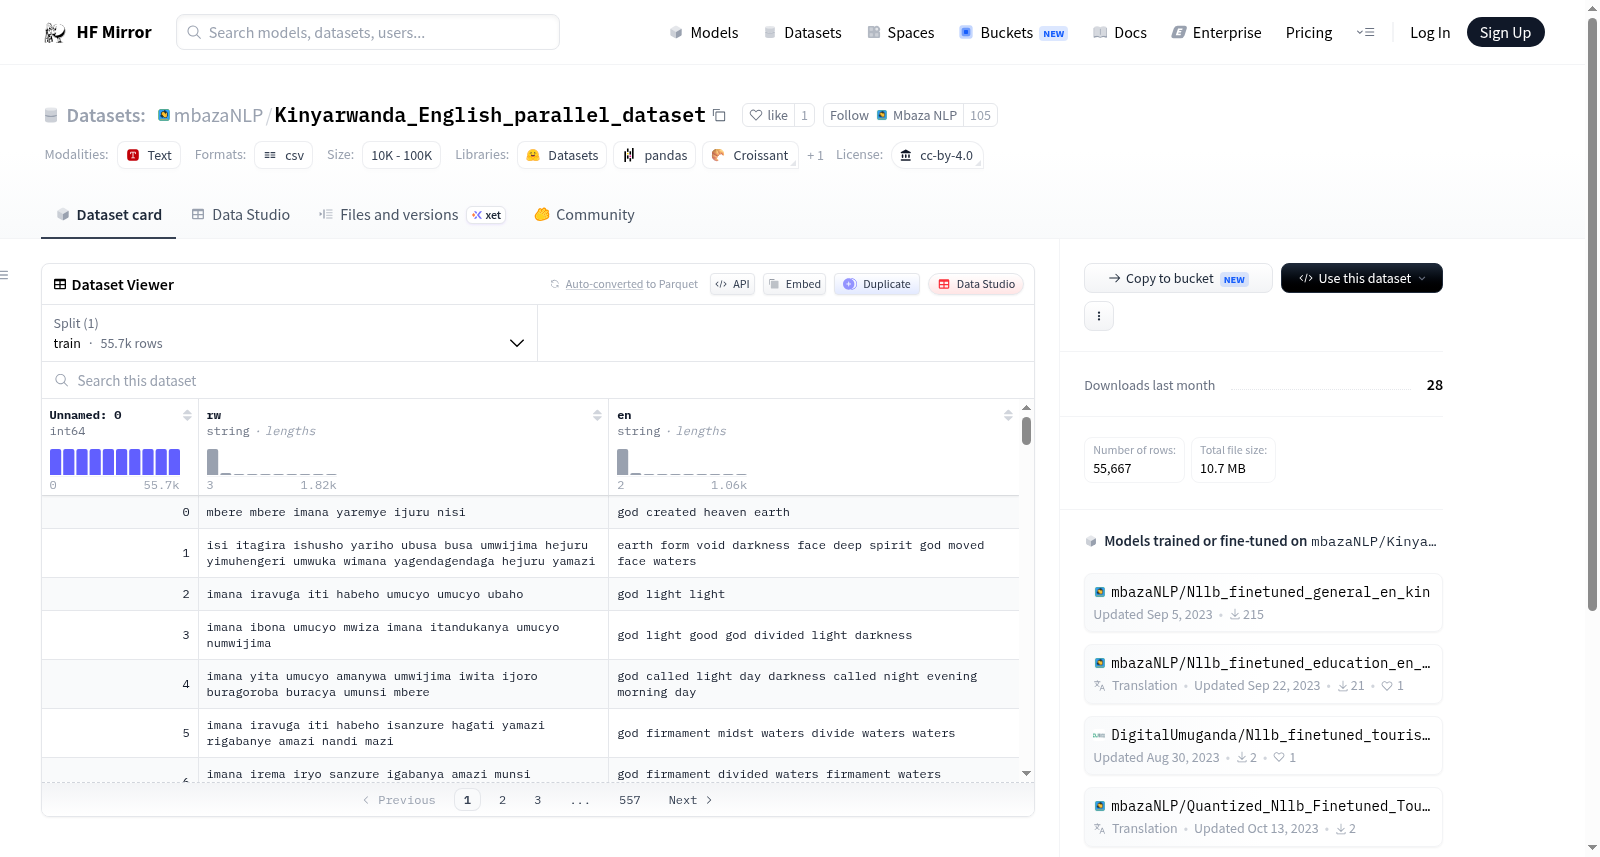The image size is (1600, 857).
Task: Switch to Files and versions tab
Action: point(412,215)
